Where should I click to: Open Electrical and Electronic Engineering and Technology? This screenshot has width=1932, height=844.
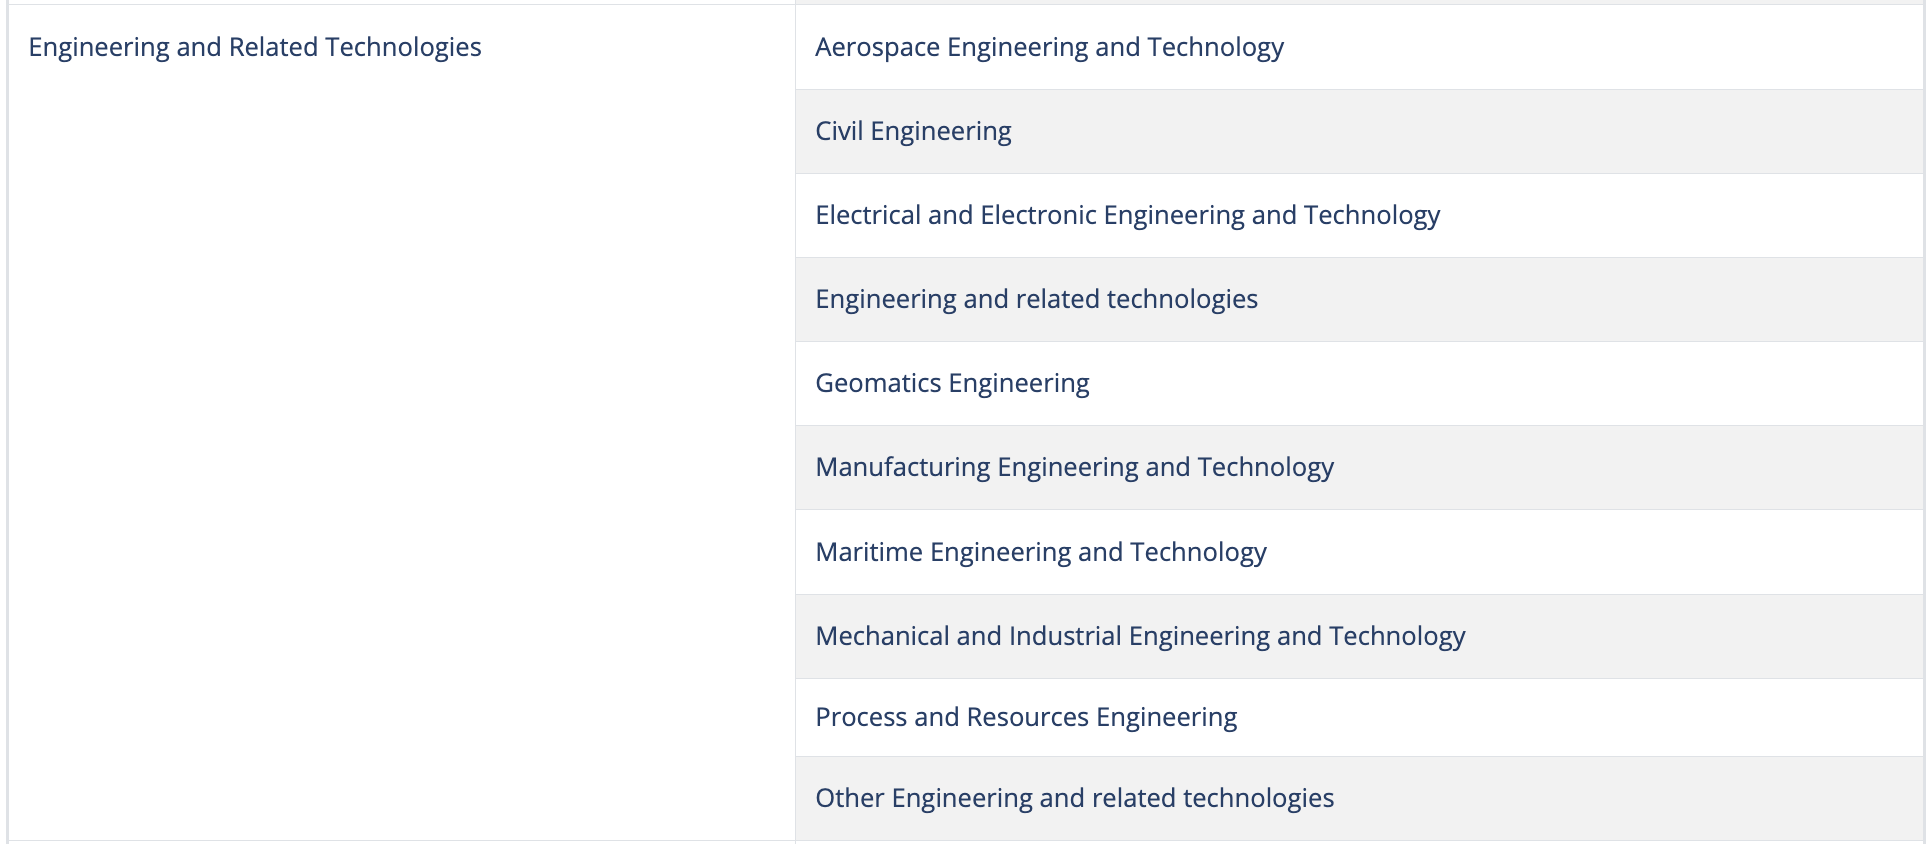tap(1127, 215)
